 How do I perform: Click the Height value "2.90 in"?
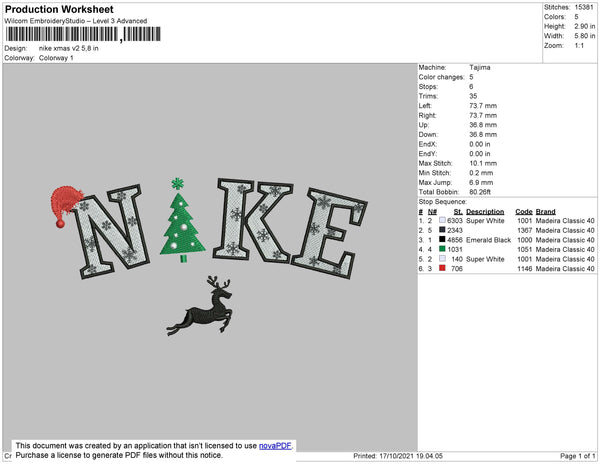[585, 26]
